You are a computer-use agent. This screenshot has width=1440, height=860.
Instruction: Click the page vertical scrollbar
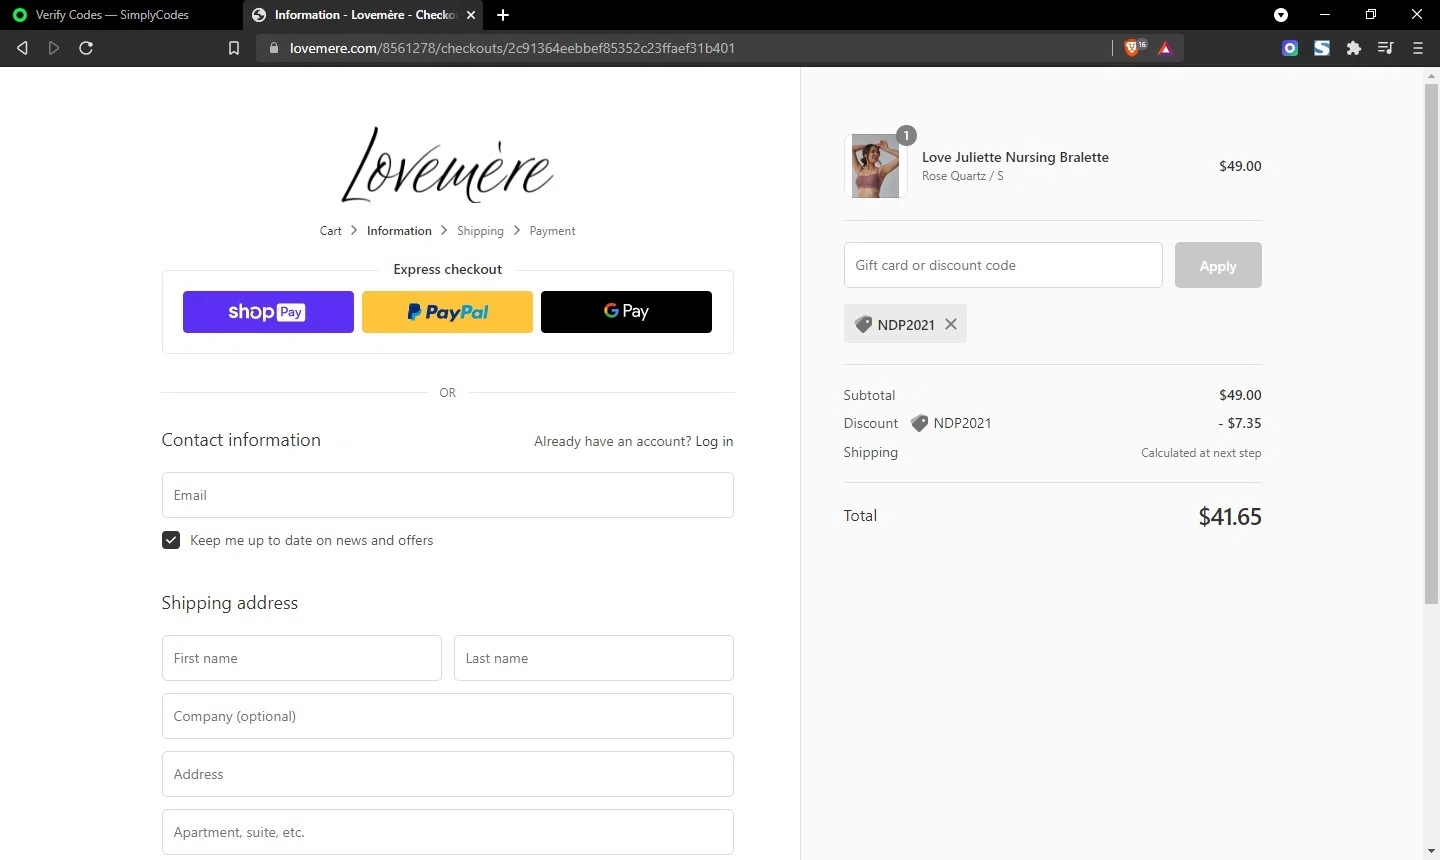[1431, 344]
